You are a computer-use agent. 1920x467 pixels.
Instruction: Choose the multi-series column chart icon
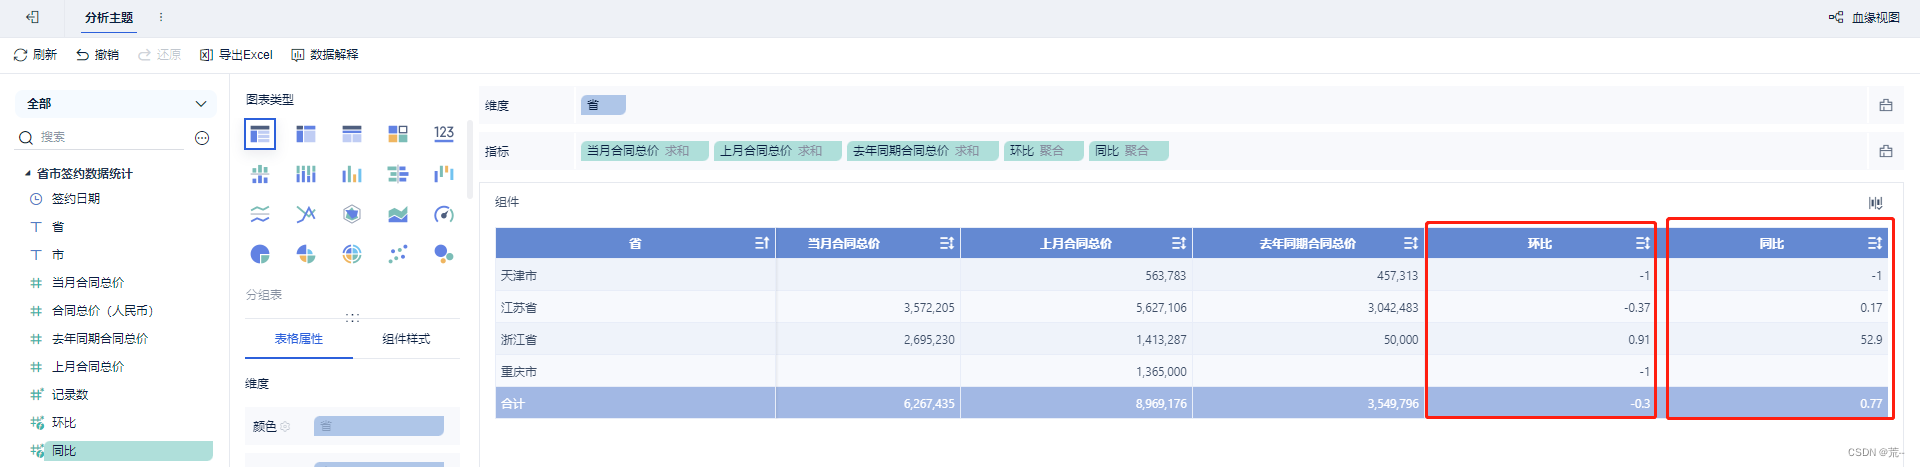(x=306, y=174)
